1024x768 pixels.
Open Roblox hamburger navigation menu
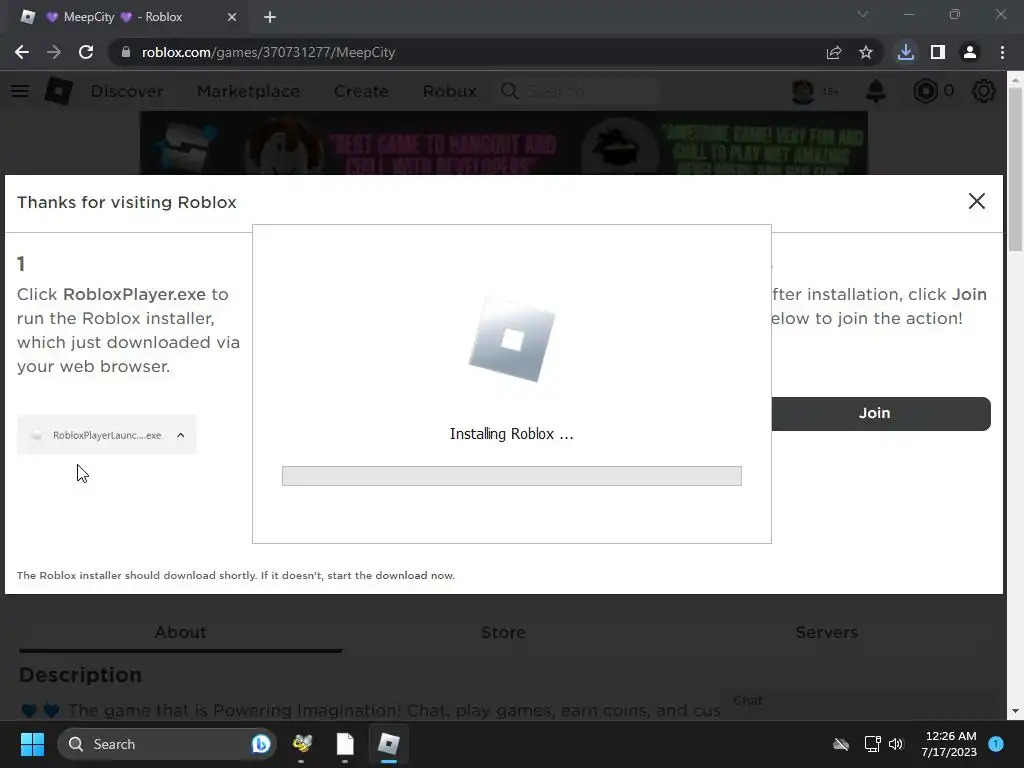coord(20,91)
